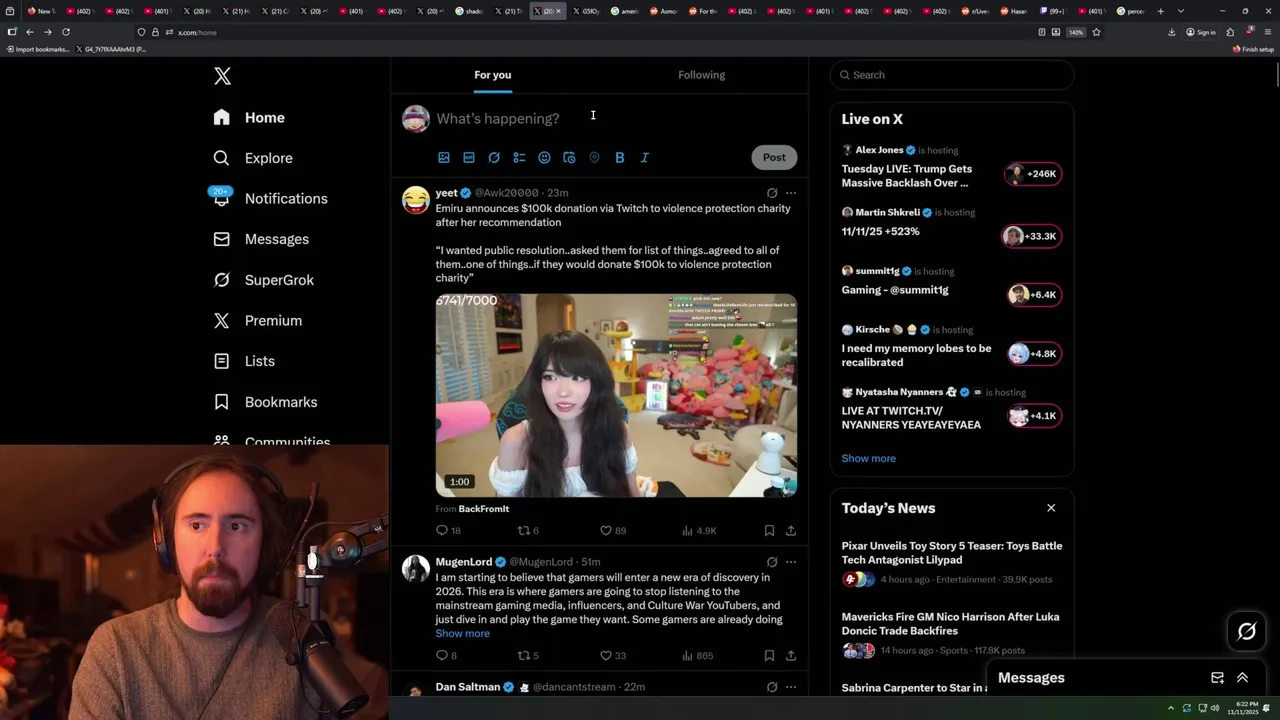Open Lists in the sidebar
Image resolution: width=1280 pixels, height=720 pixels.
point(244,361)
